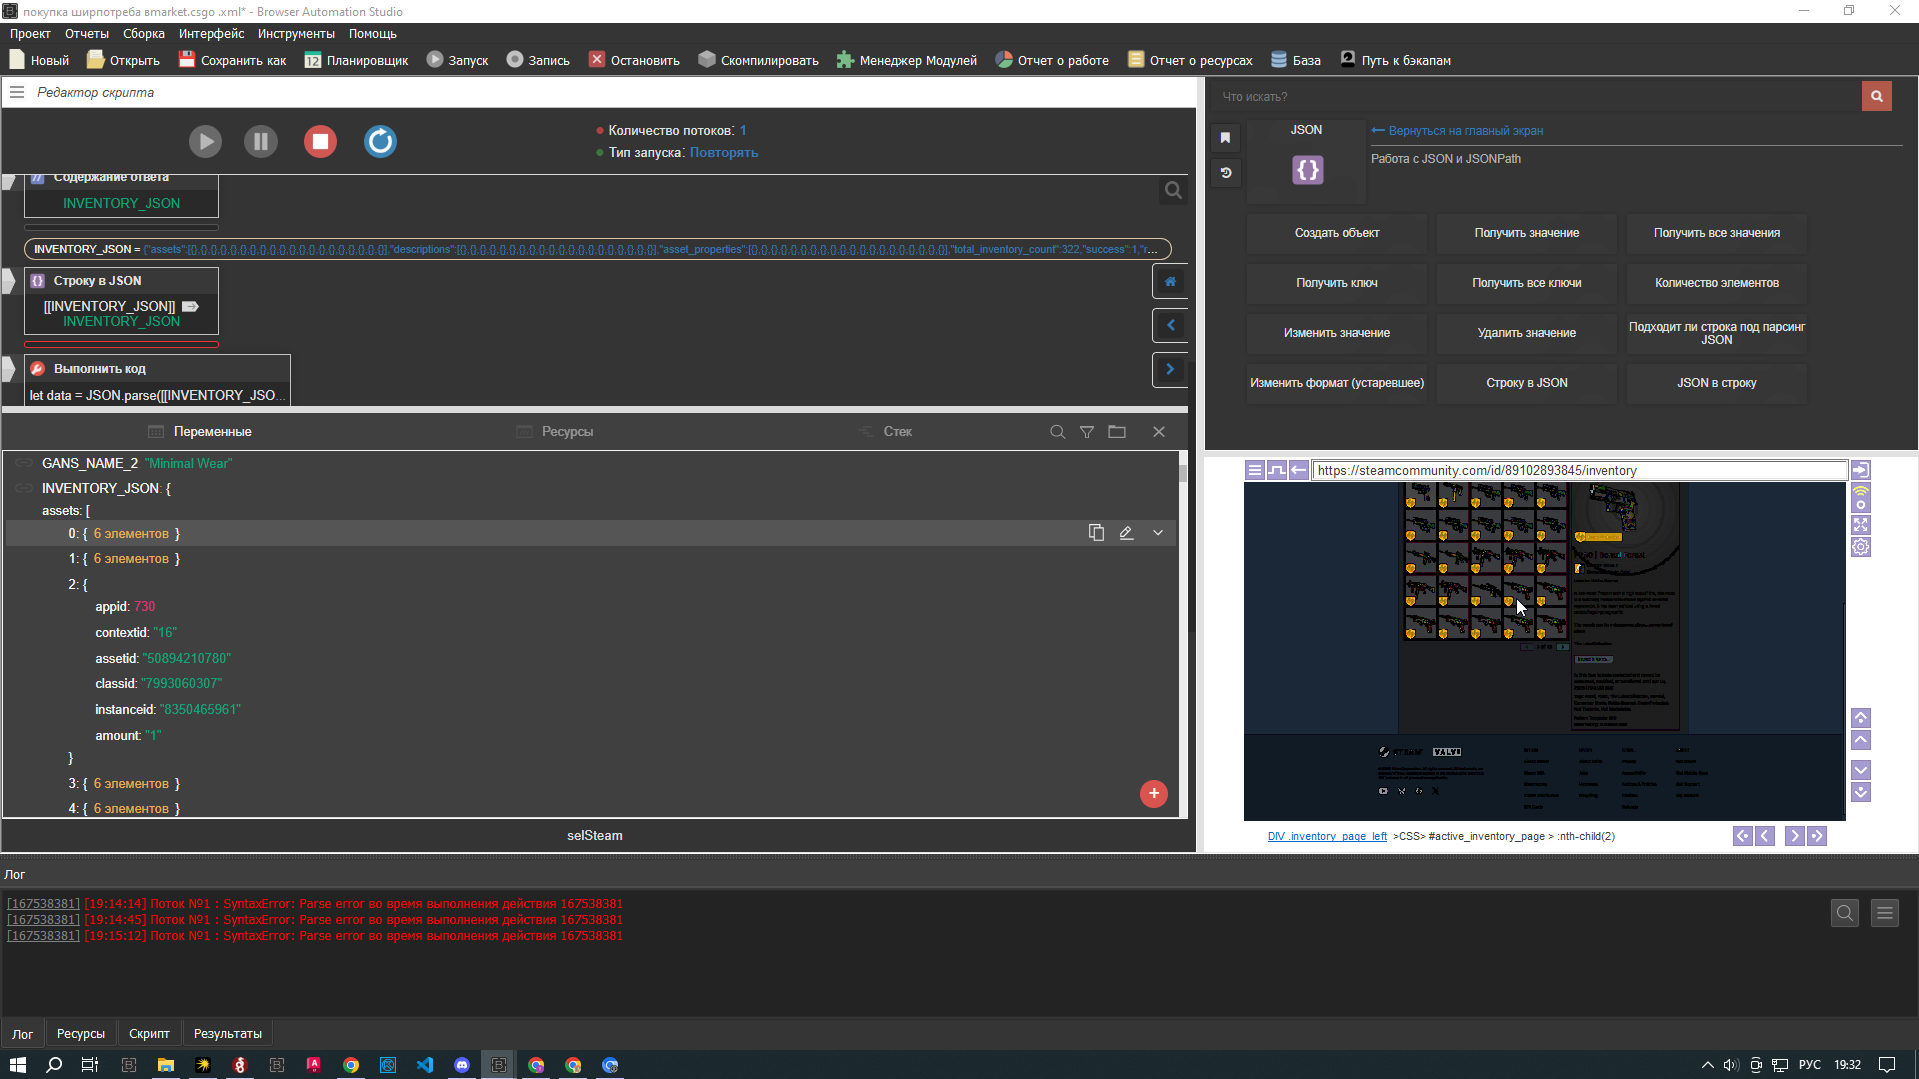The image size is (1919, 1079).
Task: Click the browser URL address field
Action: [x=1578, y=471]
